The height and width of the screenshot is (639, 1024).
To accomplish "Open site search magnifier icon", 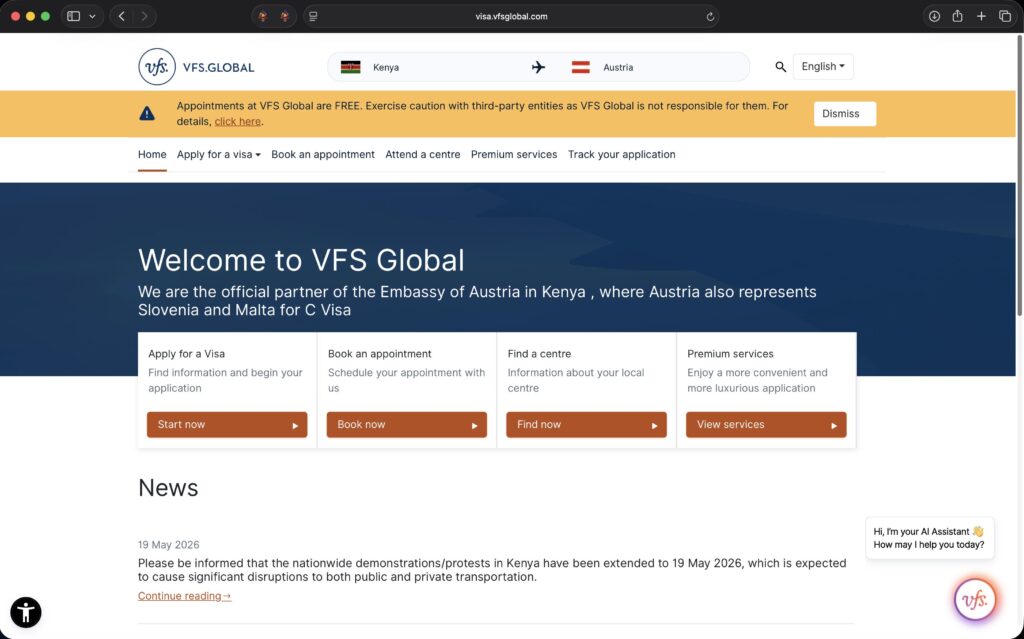I will click(780, 67).
